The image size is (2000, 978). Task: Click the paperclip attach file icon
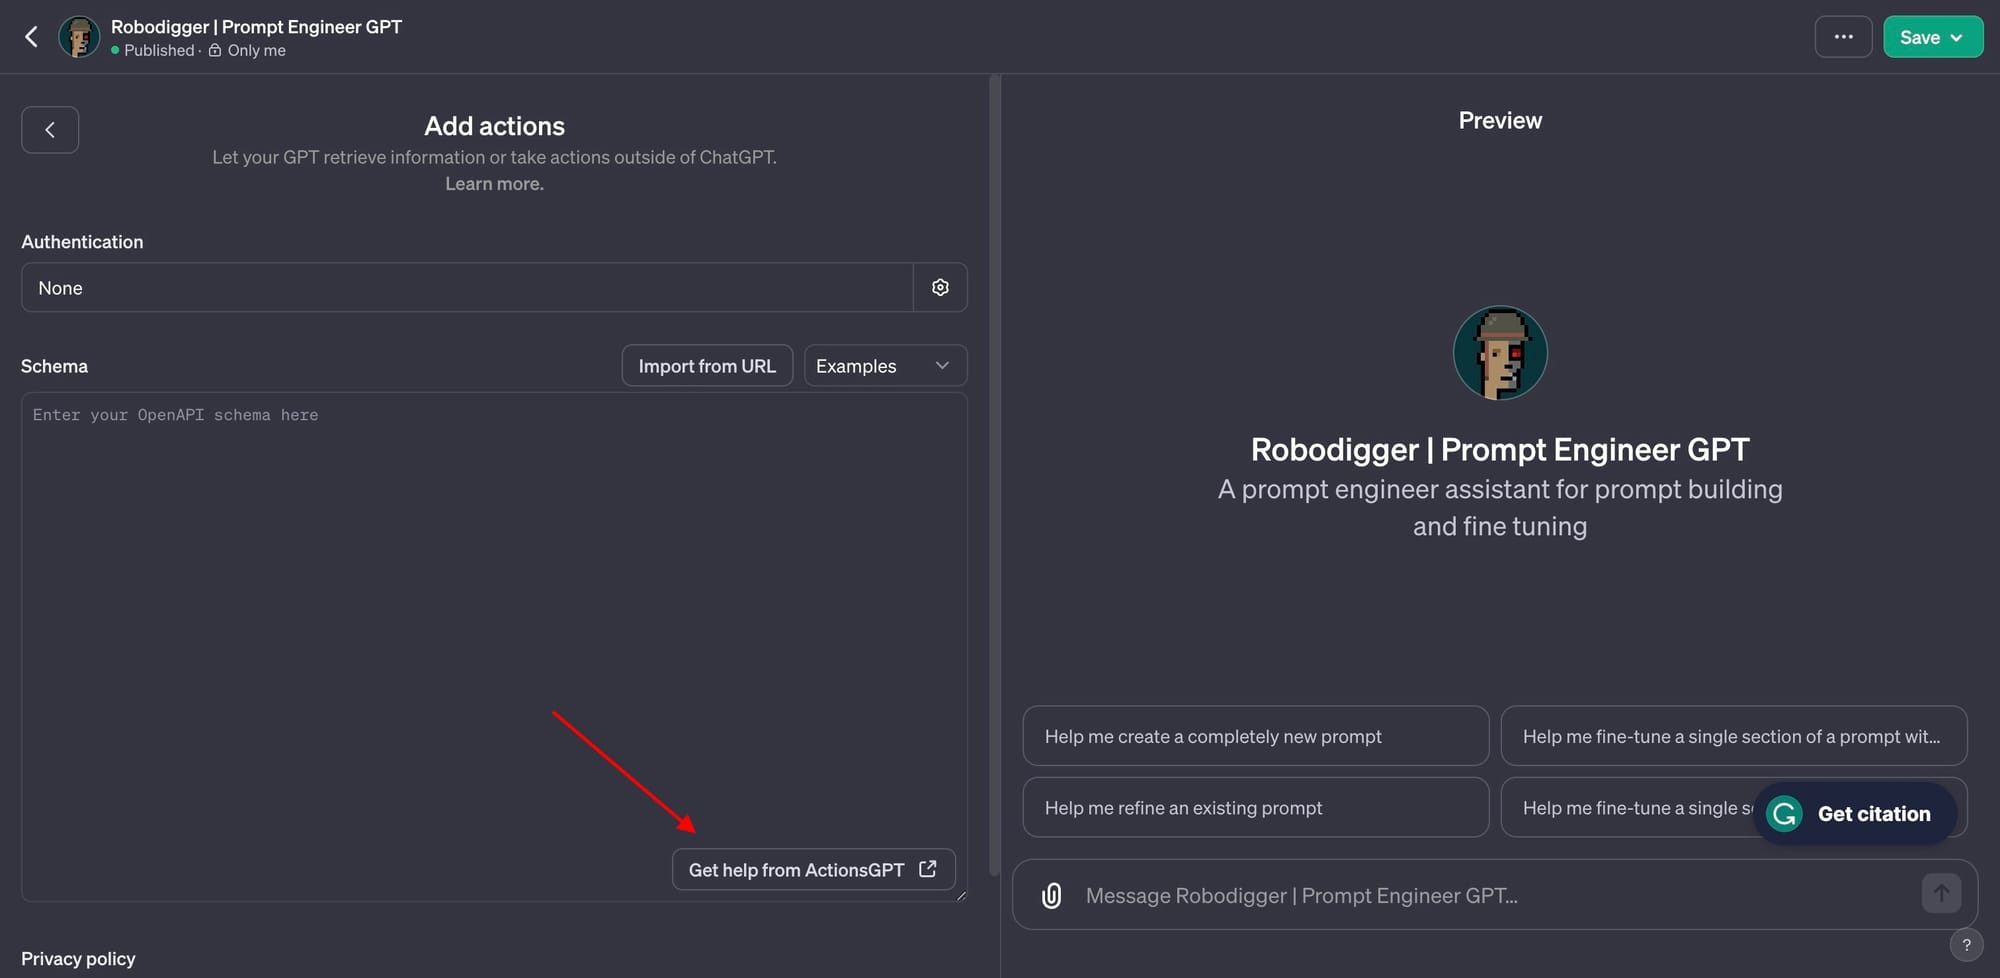(x=1051, y=895)
